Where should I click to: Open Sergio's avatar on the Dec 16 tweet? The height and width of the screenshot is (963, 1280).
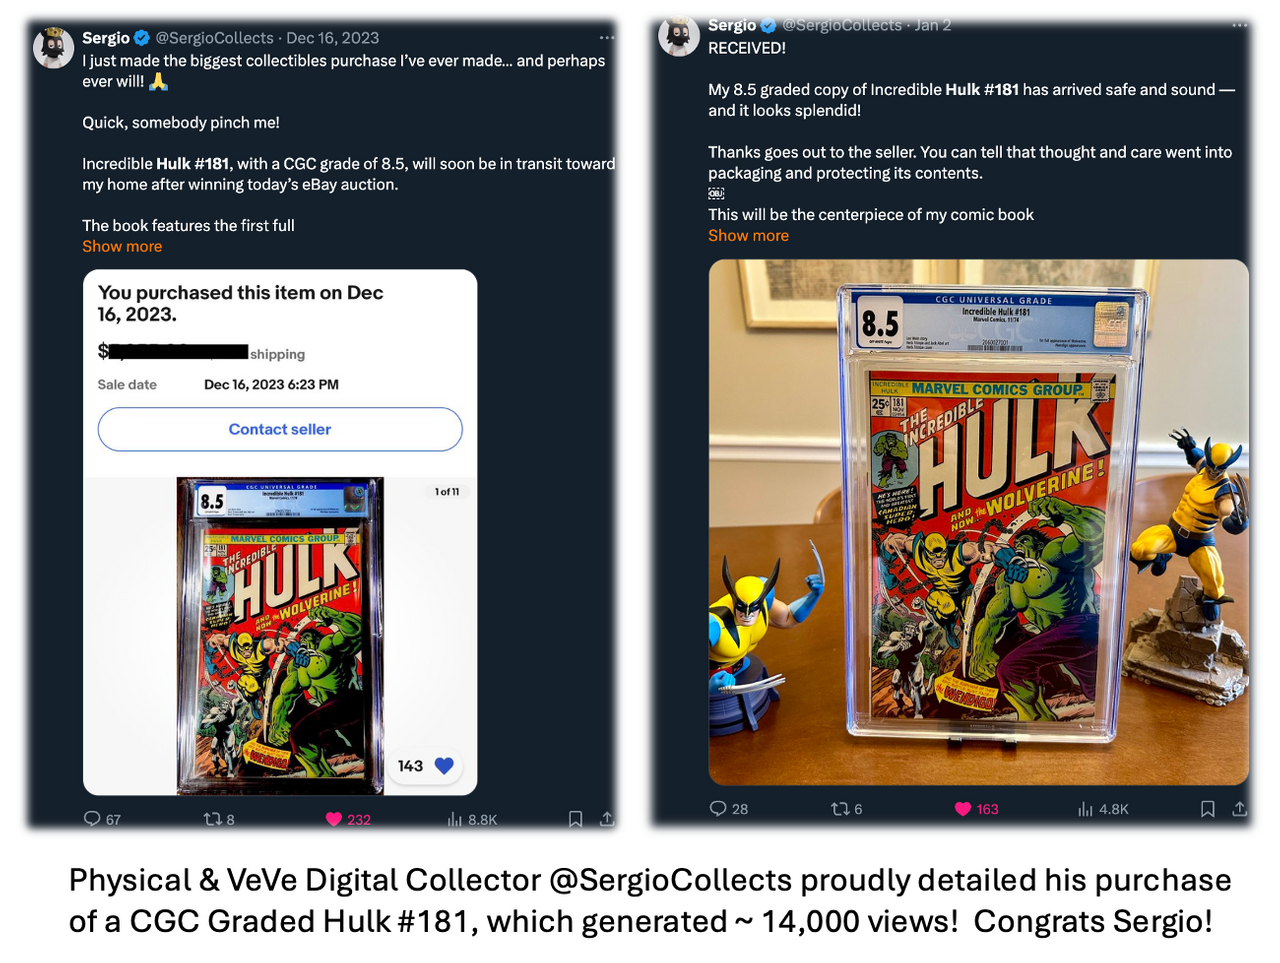pyautogui.click(x=53, y=47)
